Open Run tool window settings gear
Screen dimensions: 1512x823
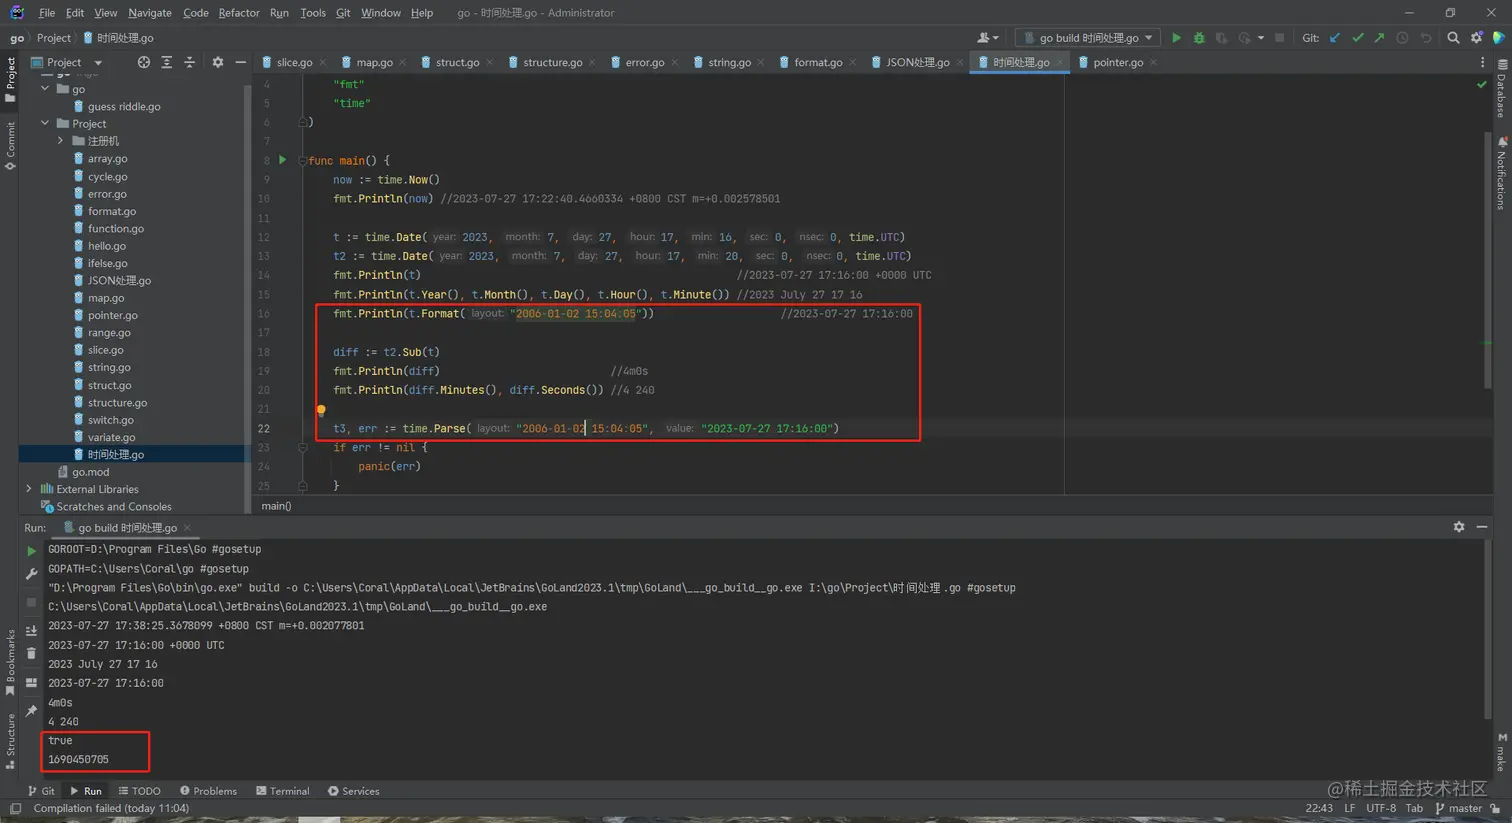pos(1459,527)
